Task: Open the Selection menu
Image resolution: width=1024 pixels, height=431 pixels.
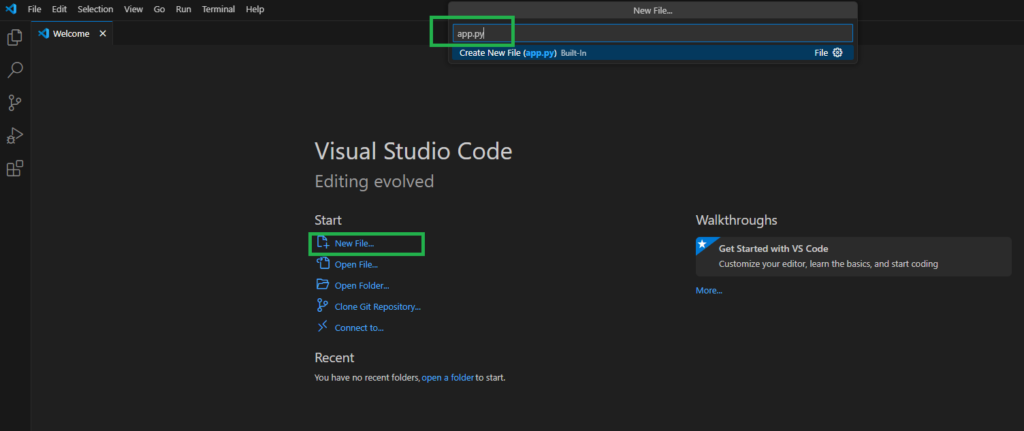Action: (x=95, y=9)
